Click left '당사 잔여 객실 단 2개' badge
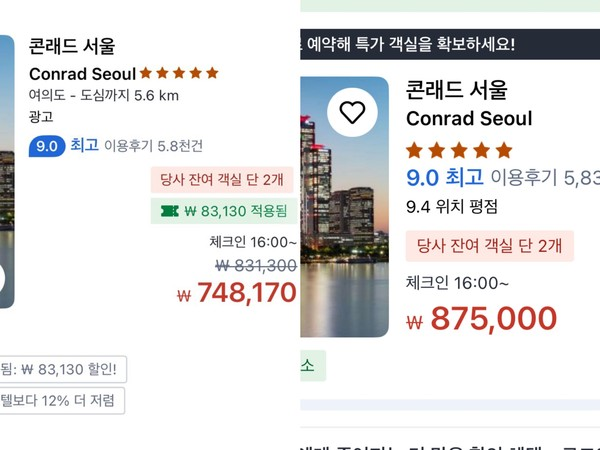 [221, 180]
